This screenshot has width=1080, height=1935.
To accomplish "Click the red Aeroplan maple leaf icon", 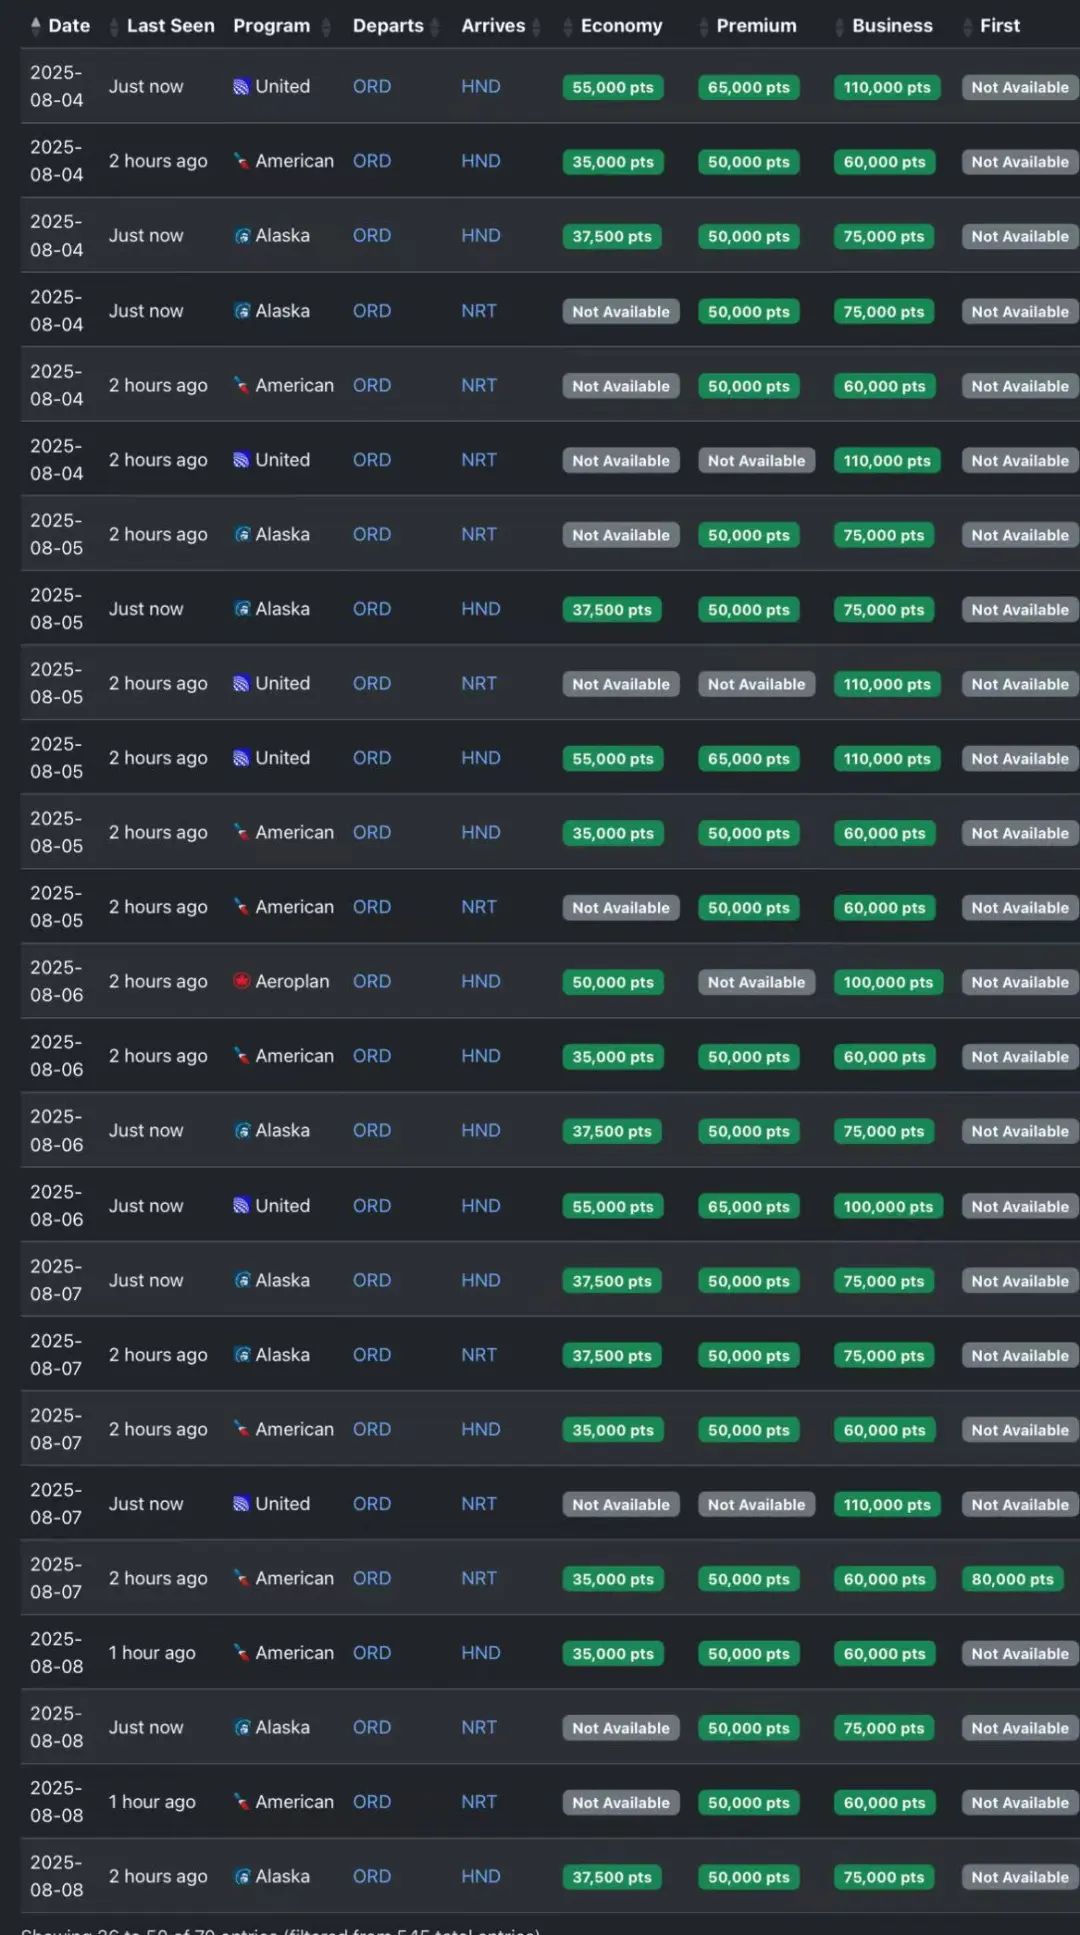I will (241, 981).
